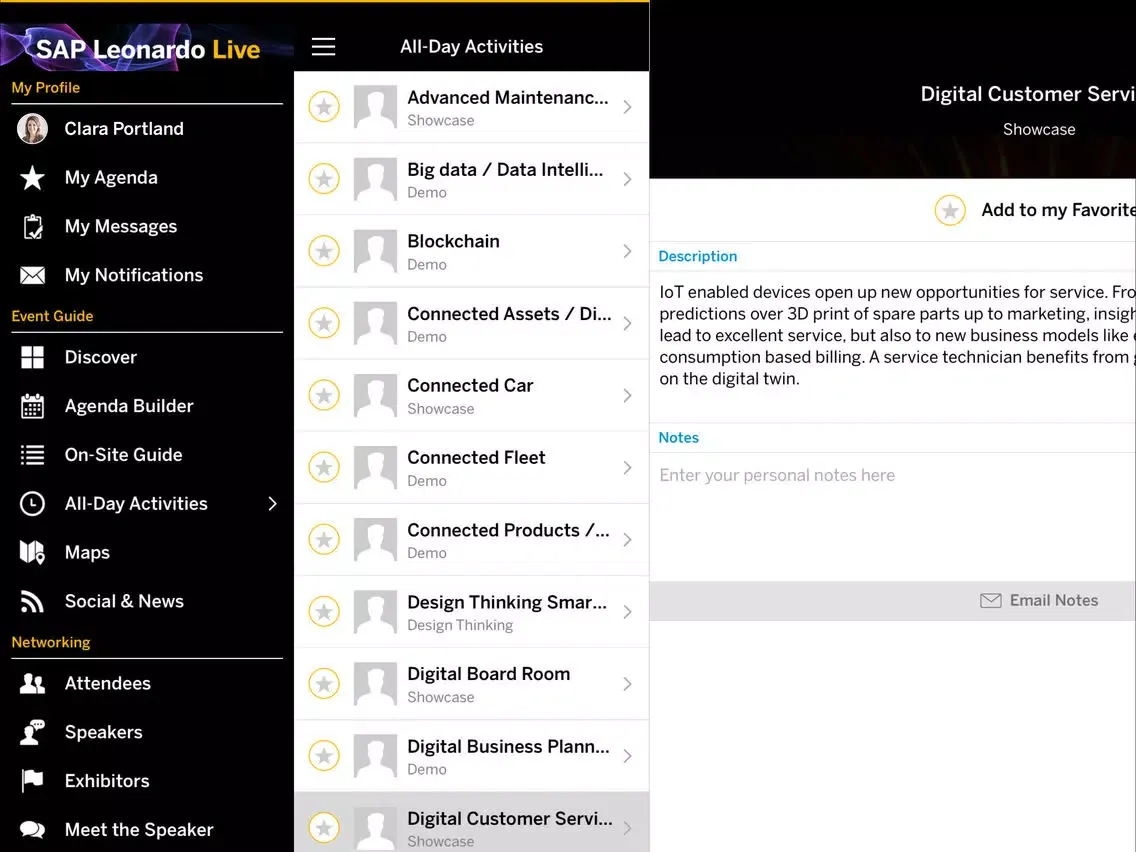The image size is (1136, 852).
Task: Expand All-Day Activities sidebar chevron
Action: click(272, 504)
